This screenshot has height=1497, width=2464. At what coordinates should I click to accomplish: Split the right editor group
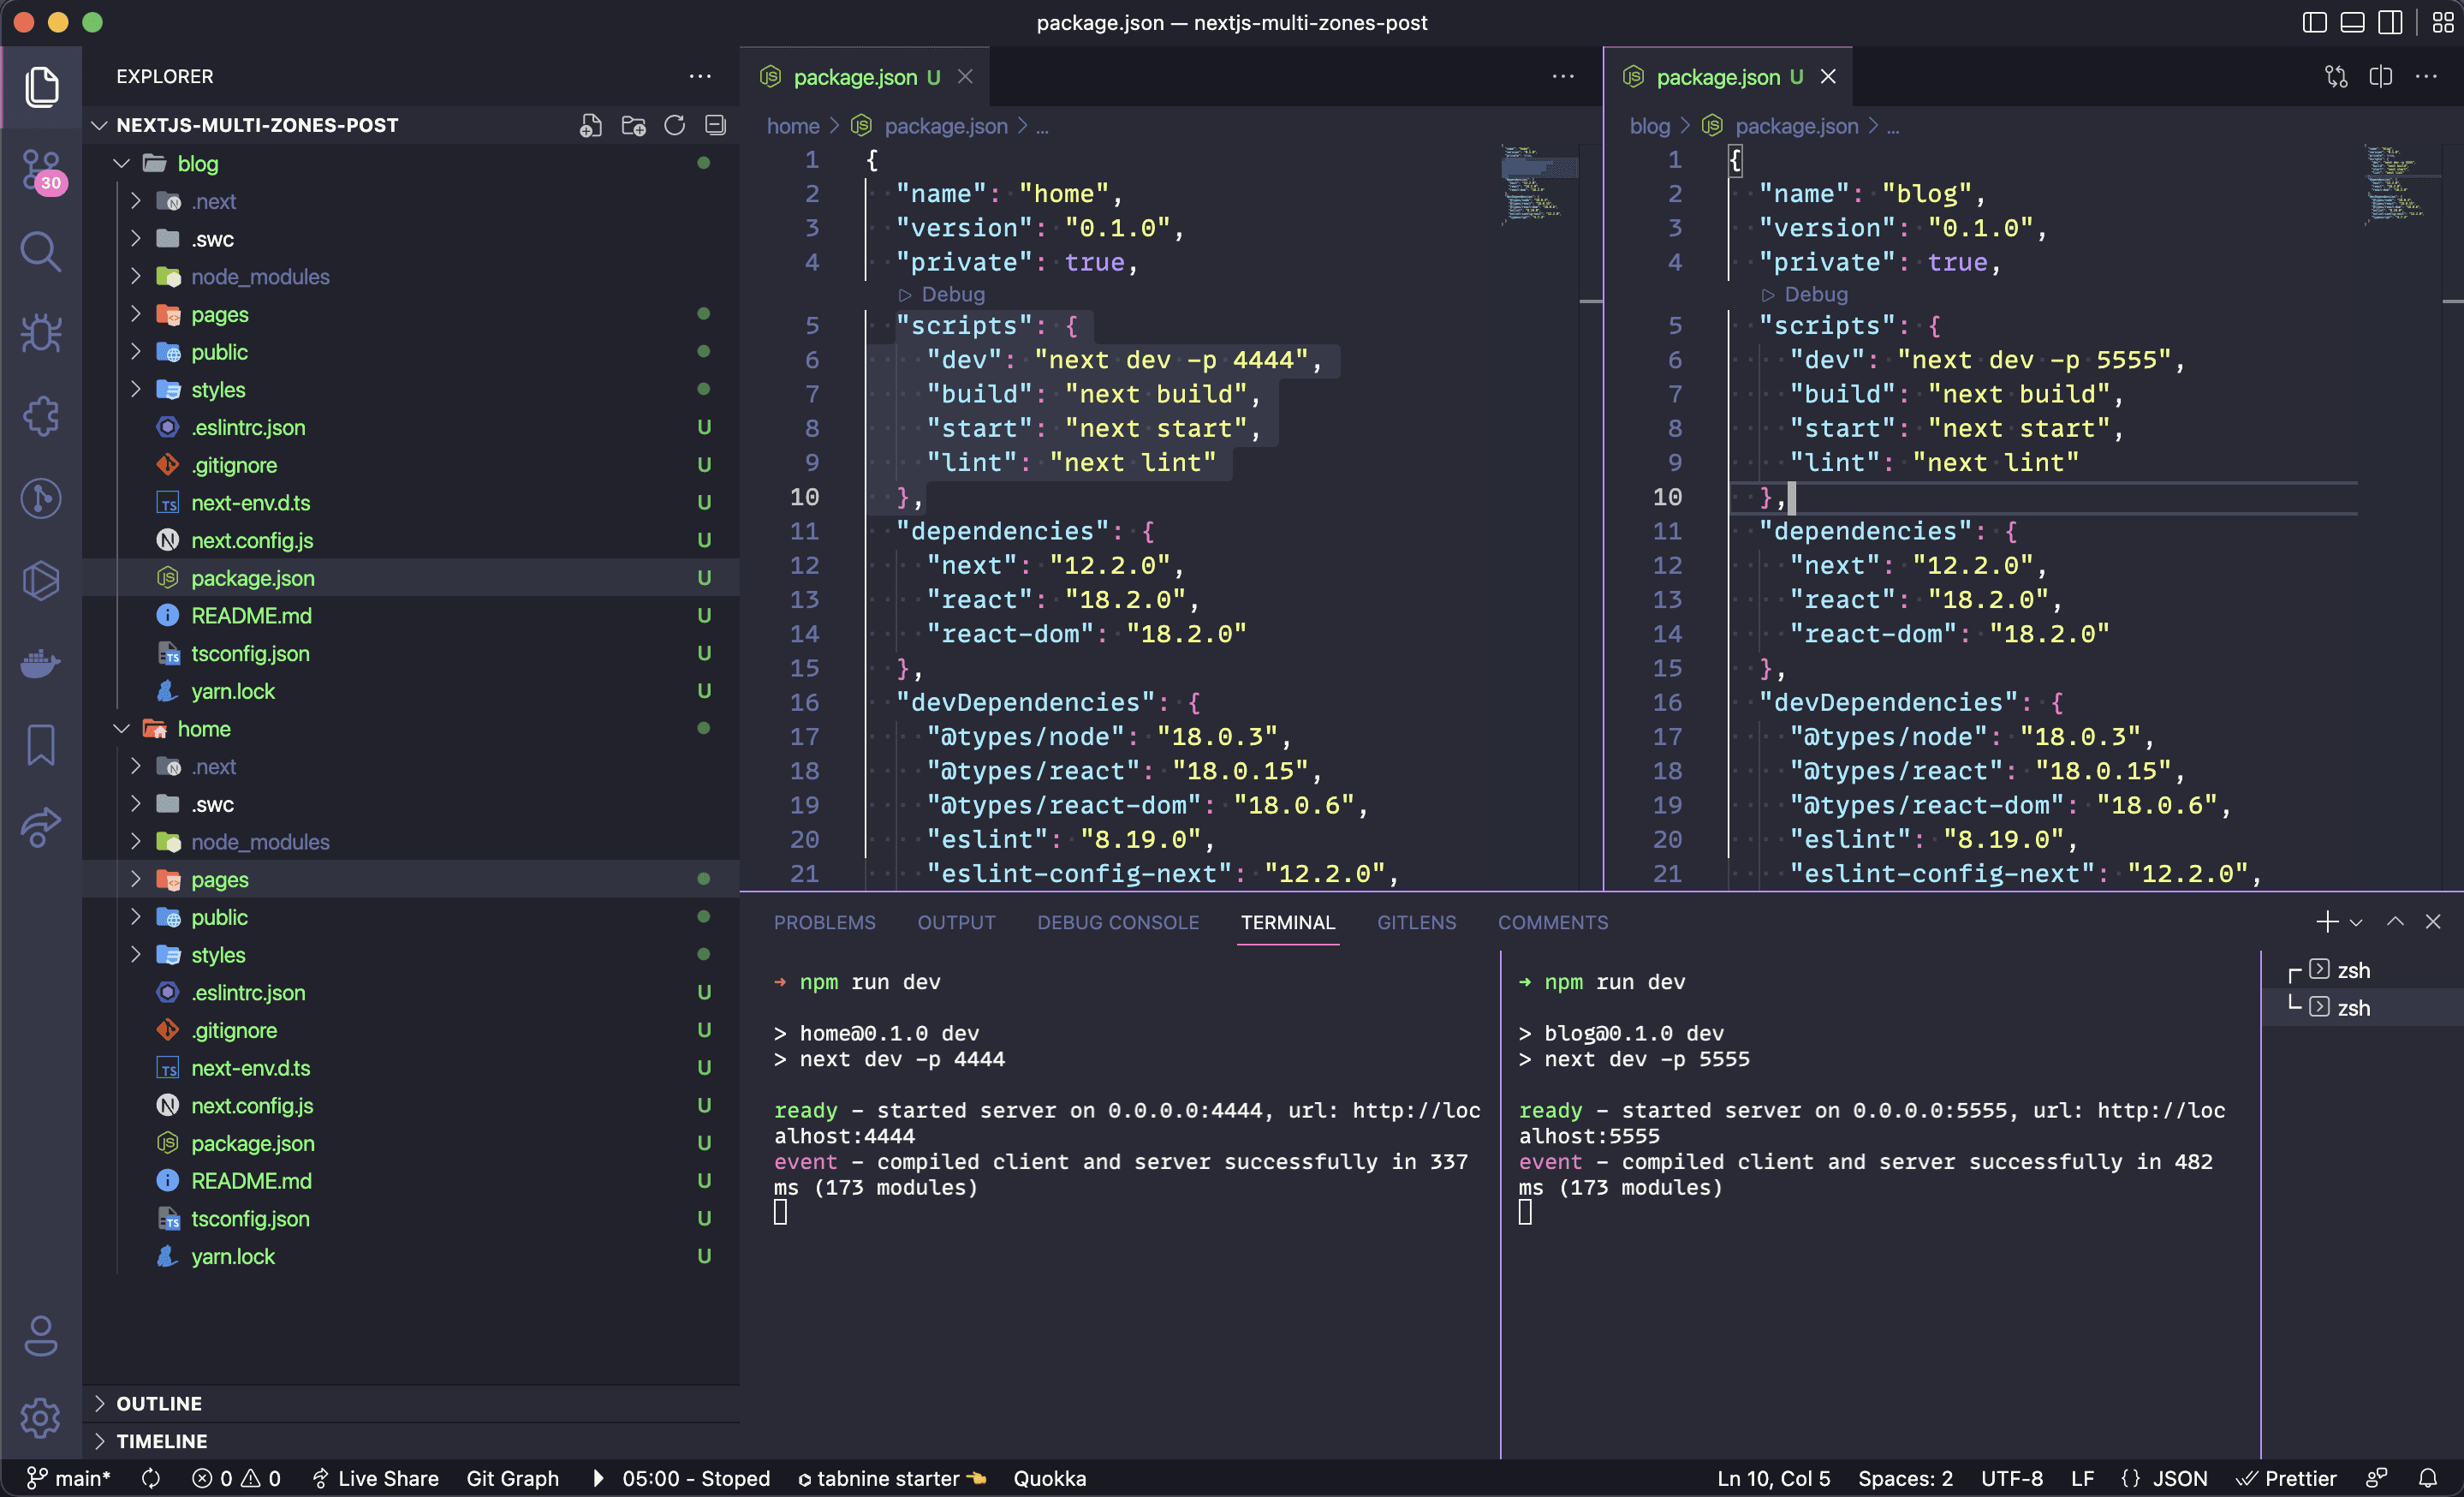coord(2381,76)
